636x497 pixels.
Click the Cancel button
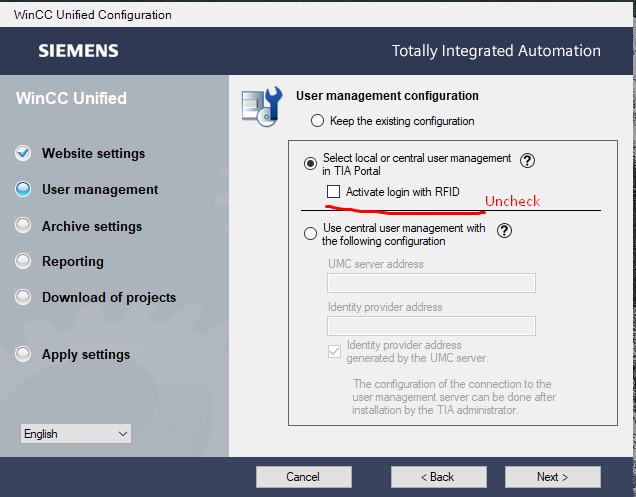(x=304, y=477)
